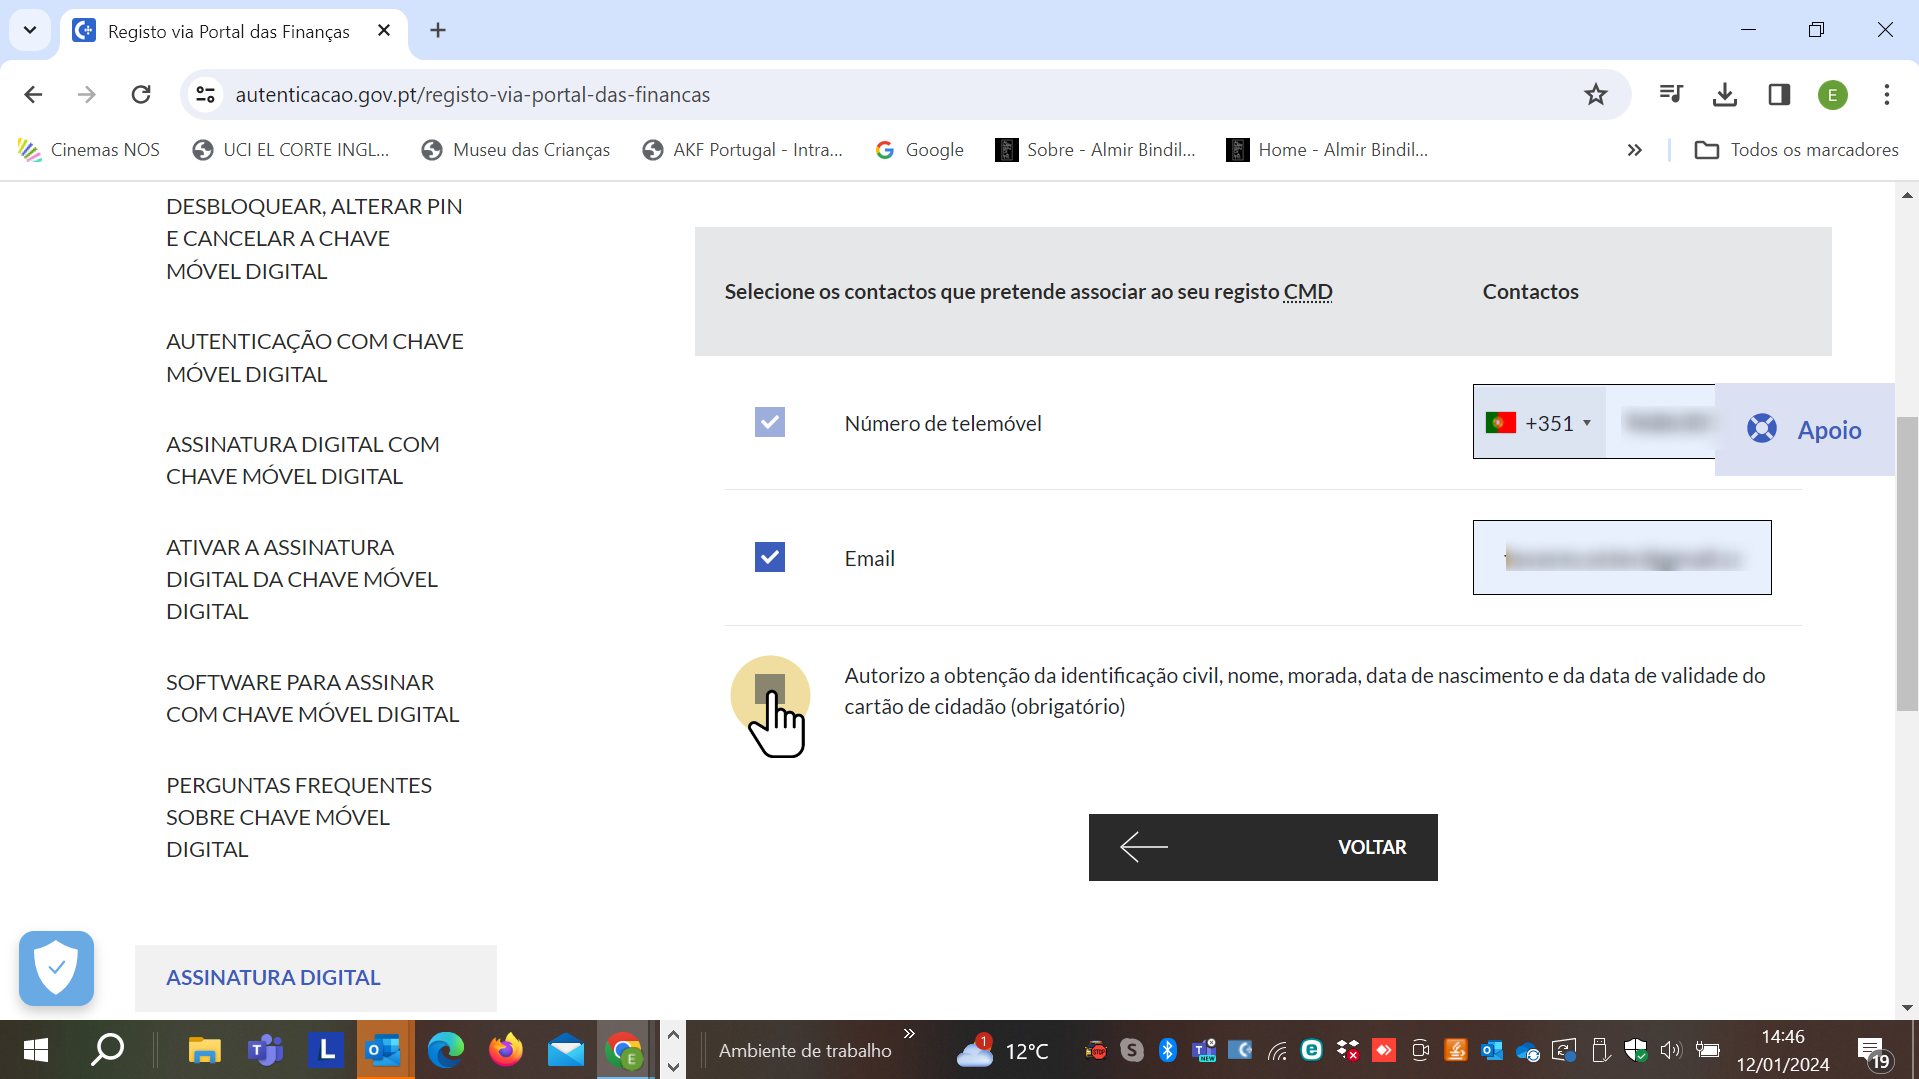Open Assinatura Digital sidebar link

click(273, 977)
